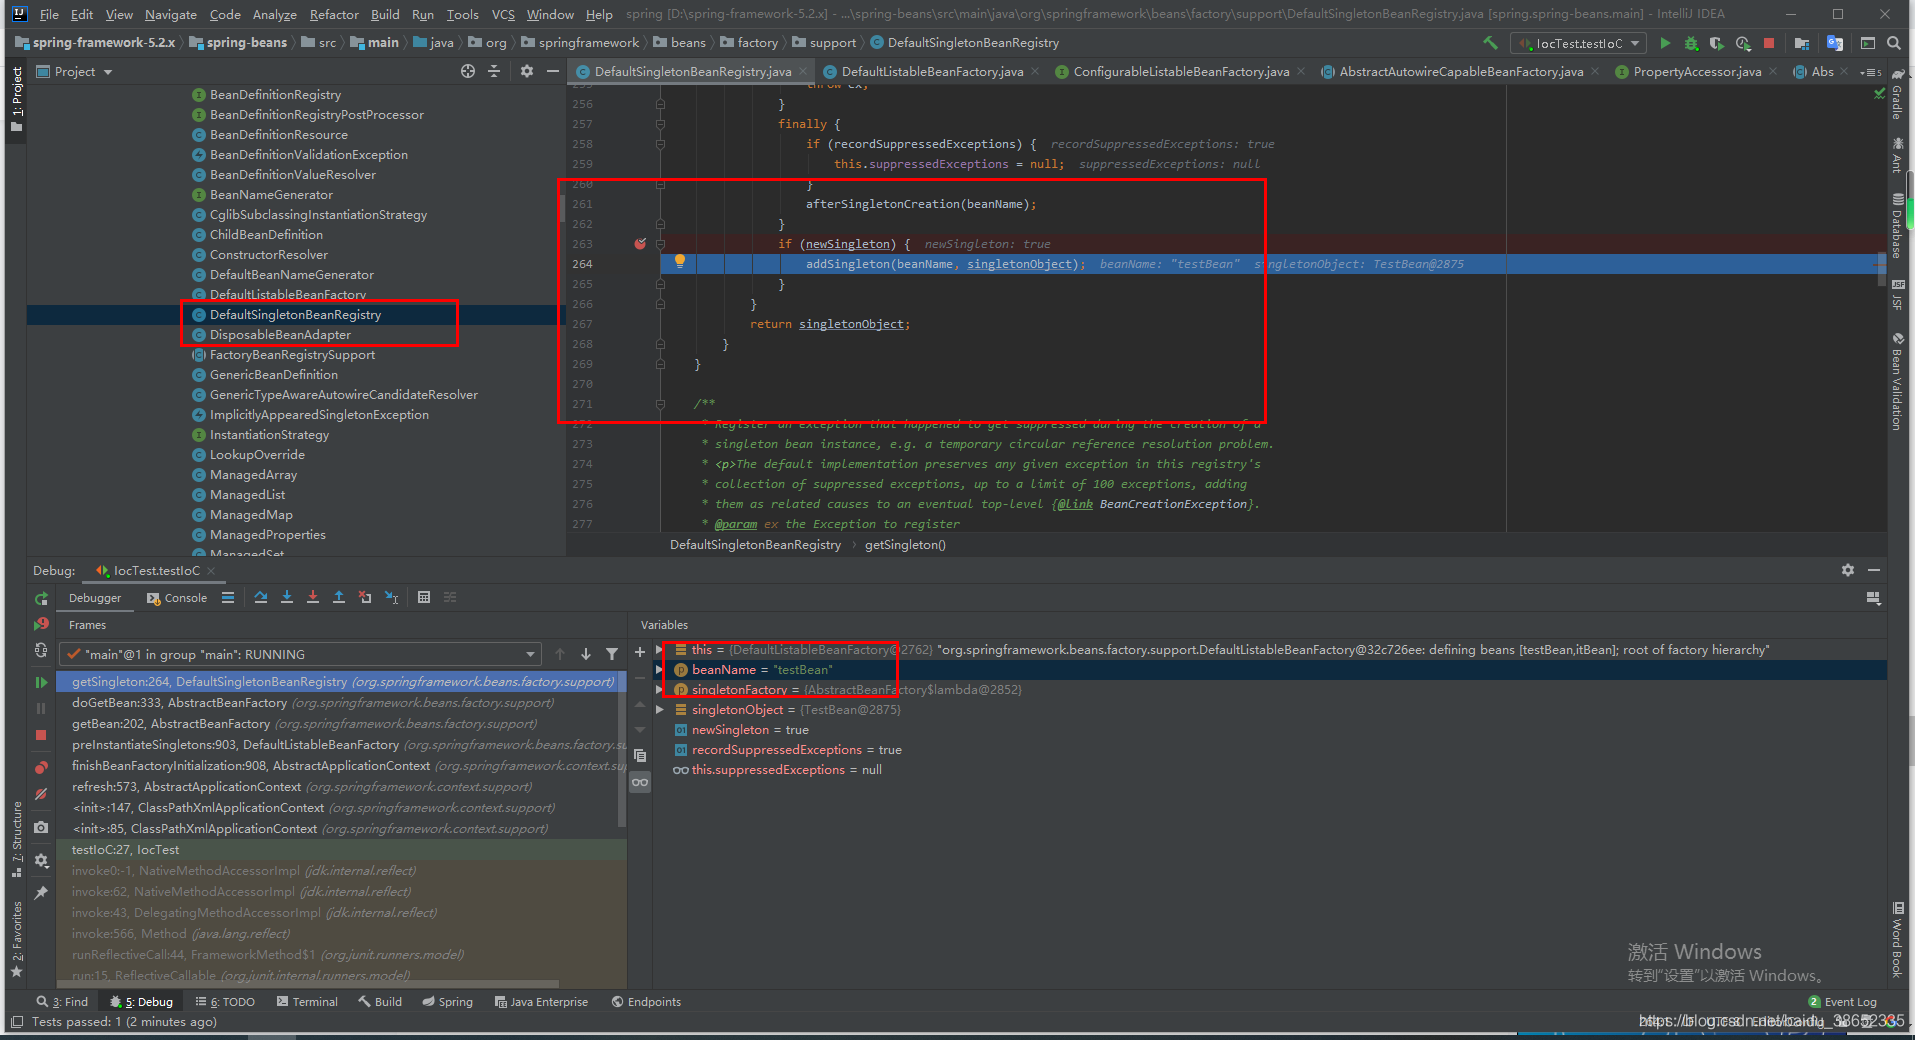This screenshot has height=1040, width=1915.
Task: Close the ConfigurableListableBeanFactory.java tab
Action: click(1301, 71)
